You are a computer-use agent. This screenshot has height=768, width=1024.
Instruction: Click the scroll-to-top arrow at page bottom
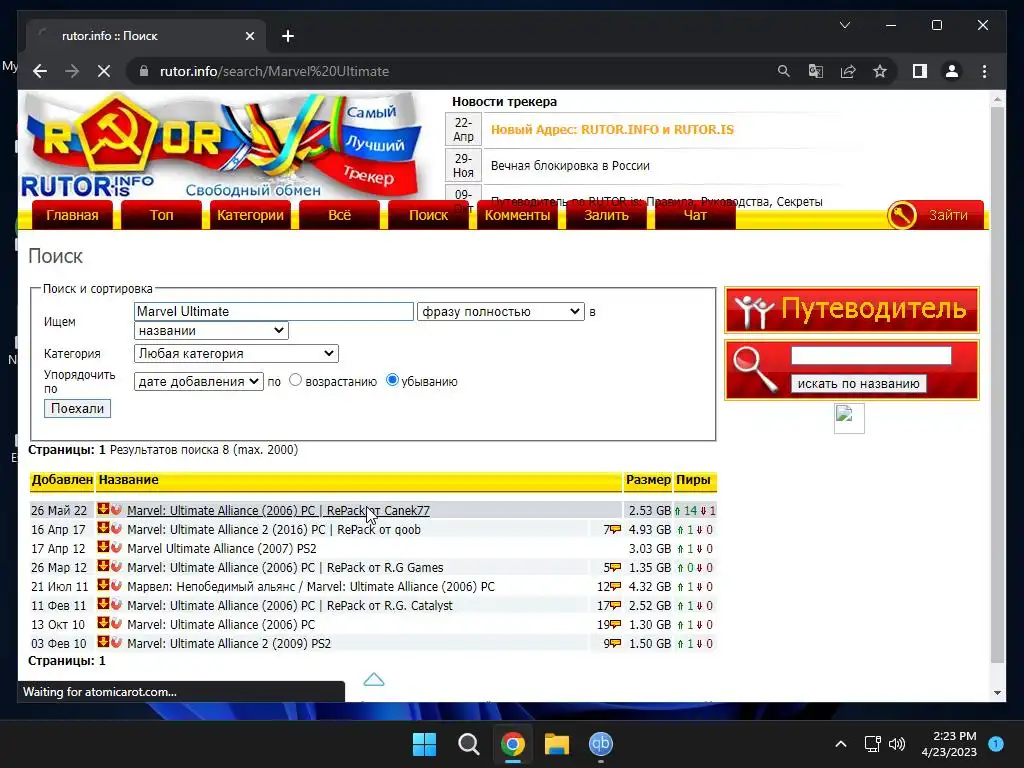point(374,680)
